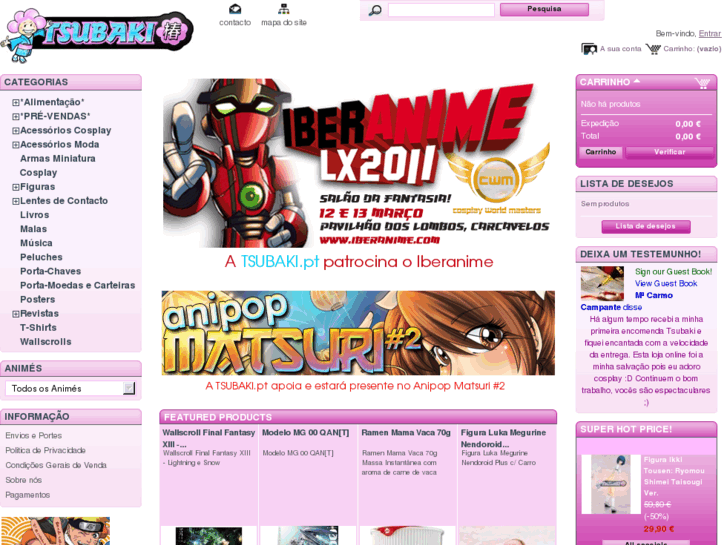Open the A sua conta link
727x545 pixels.
620,49
